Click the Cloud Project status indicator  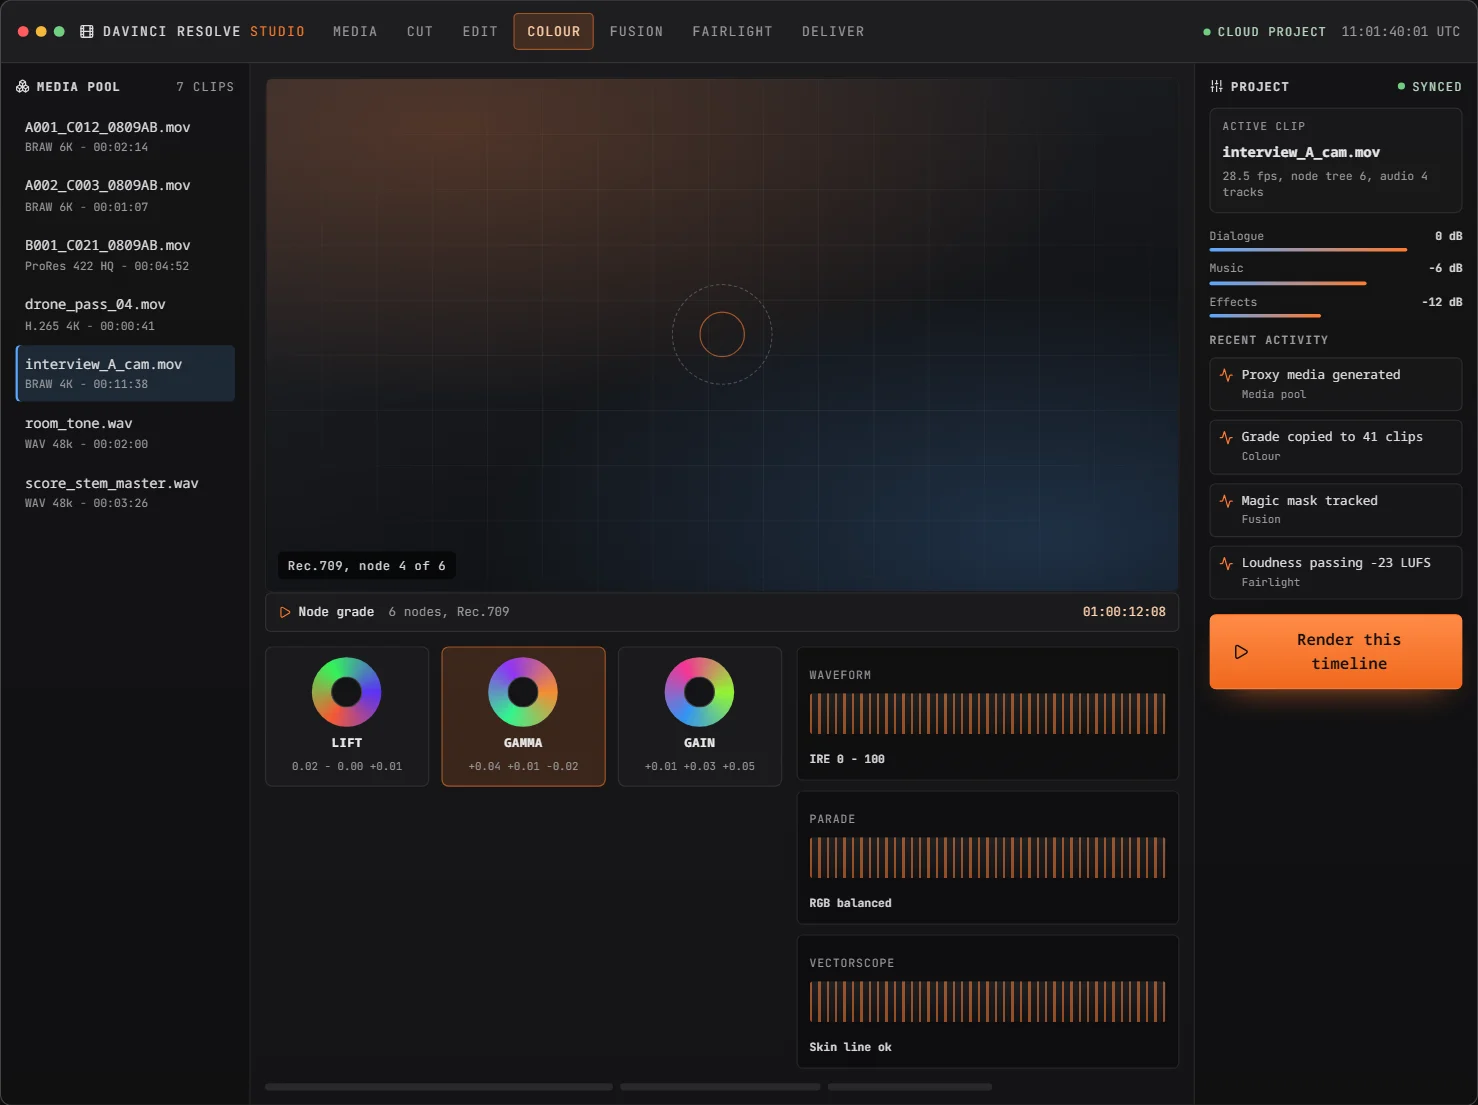[x=1264, y=32]
